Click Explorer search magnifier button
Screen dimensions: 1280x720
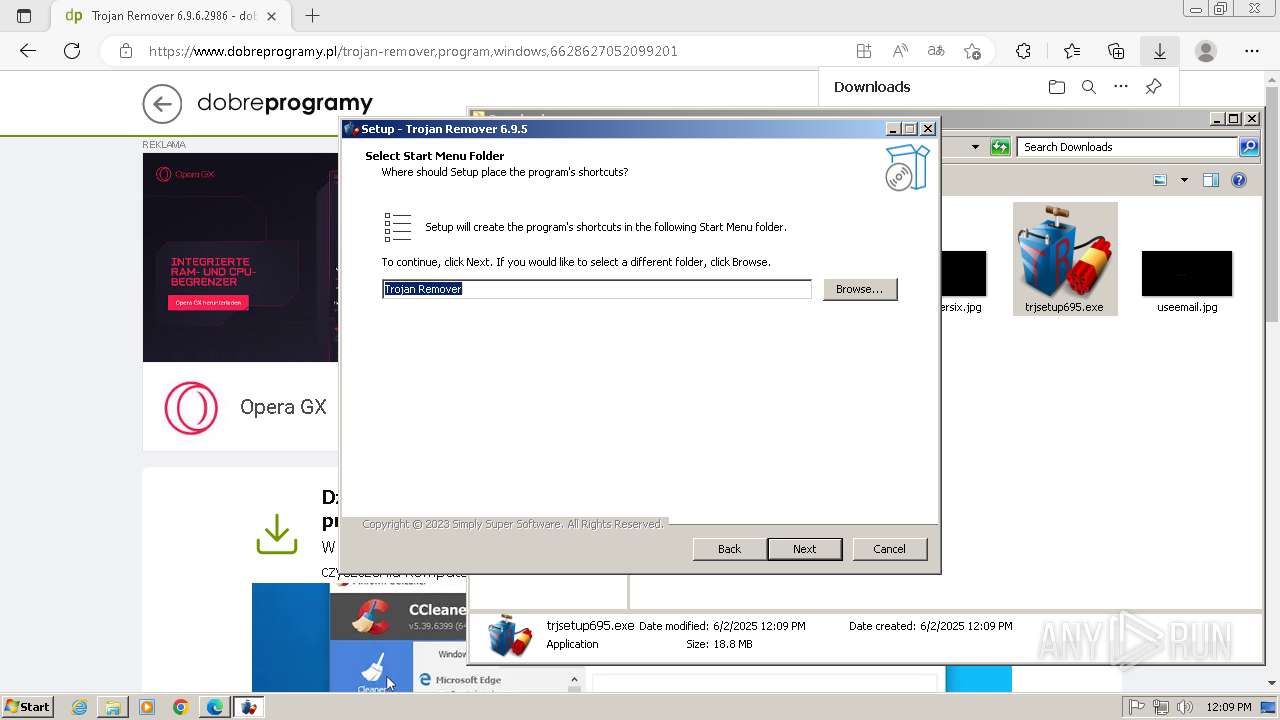pyautogui.click(x=1249, y=147)
